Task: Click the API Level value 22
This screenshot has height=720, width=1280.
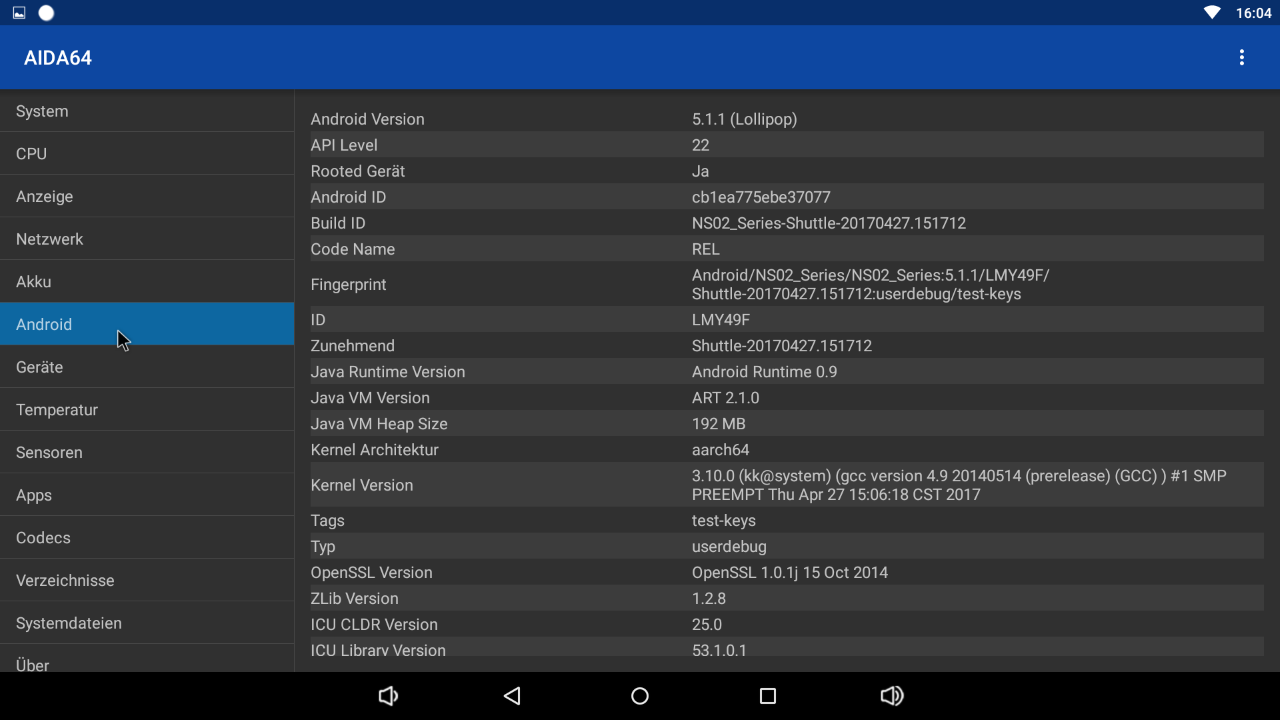Action: (700, 145)
